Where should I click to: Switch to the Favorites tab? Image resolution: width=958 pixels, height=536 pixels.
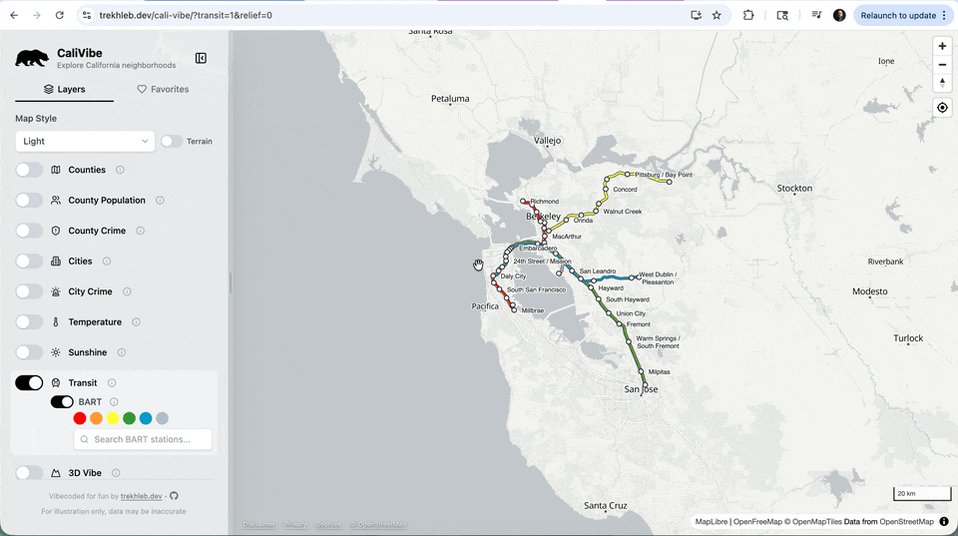[163, 89]
